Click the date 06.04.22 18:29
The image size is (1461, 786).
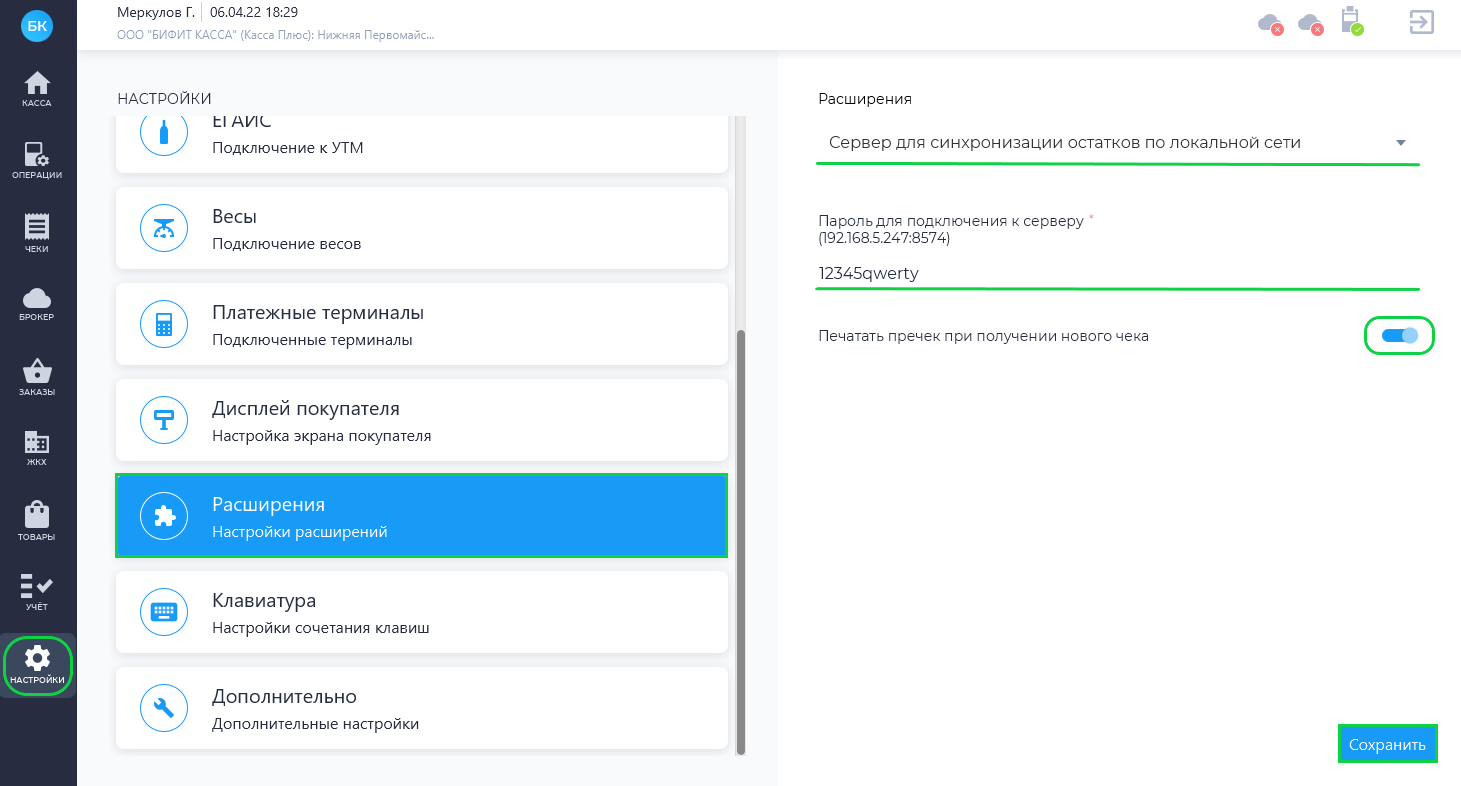coord(254,12)
